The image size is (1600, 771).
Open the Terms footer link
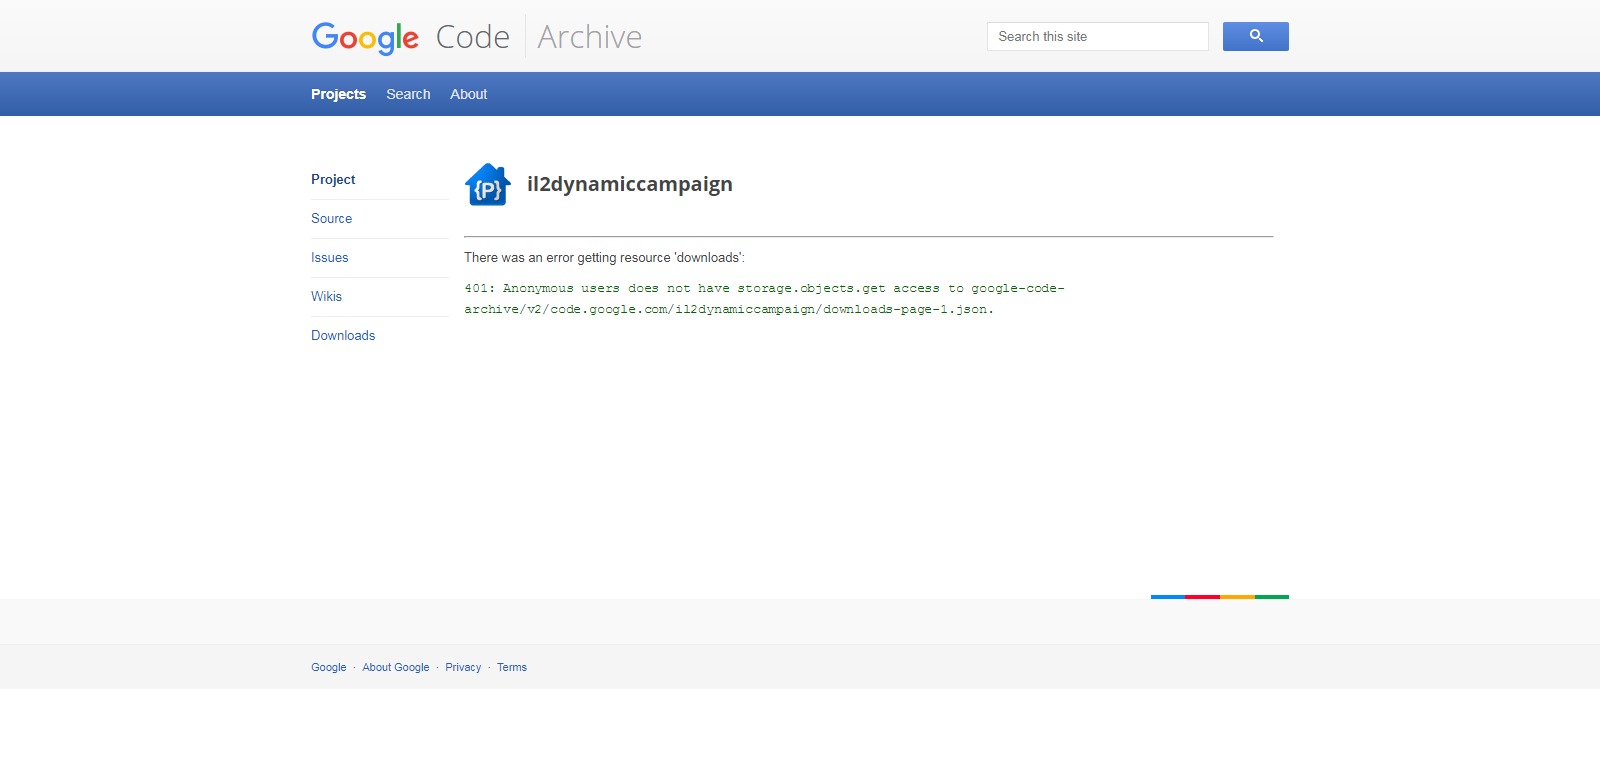(x=512, y=667)
